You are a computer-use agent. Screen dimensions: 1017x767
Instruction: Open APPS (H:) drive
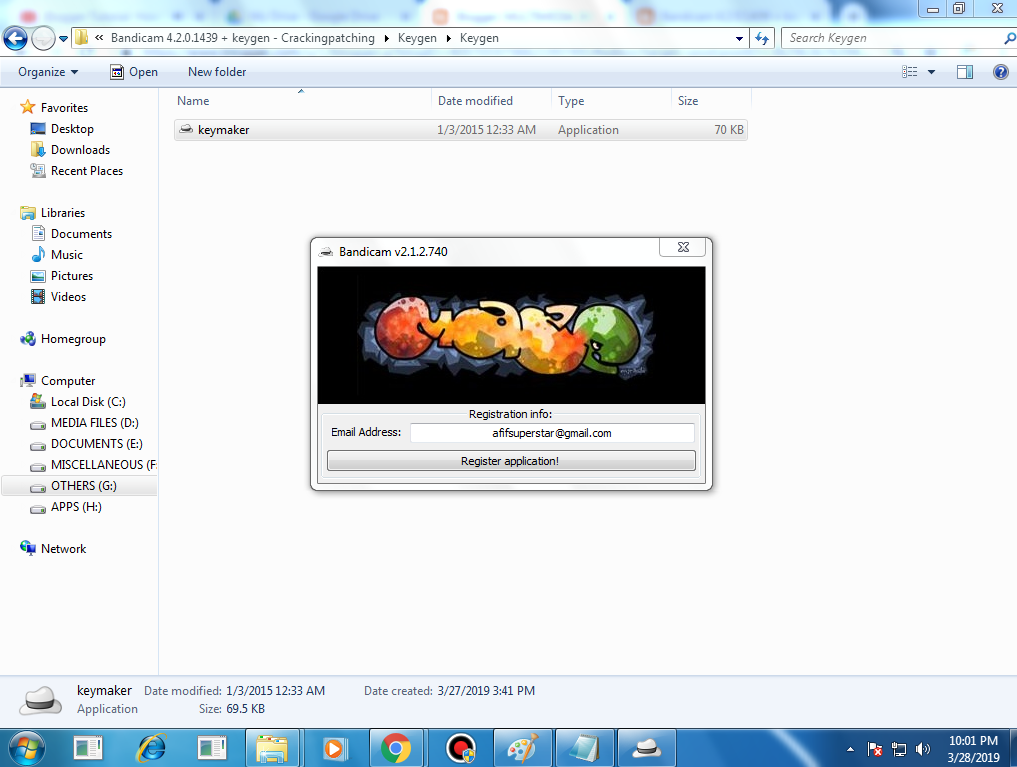pos(76,507)
